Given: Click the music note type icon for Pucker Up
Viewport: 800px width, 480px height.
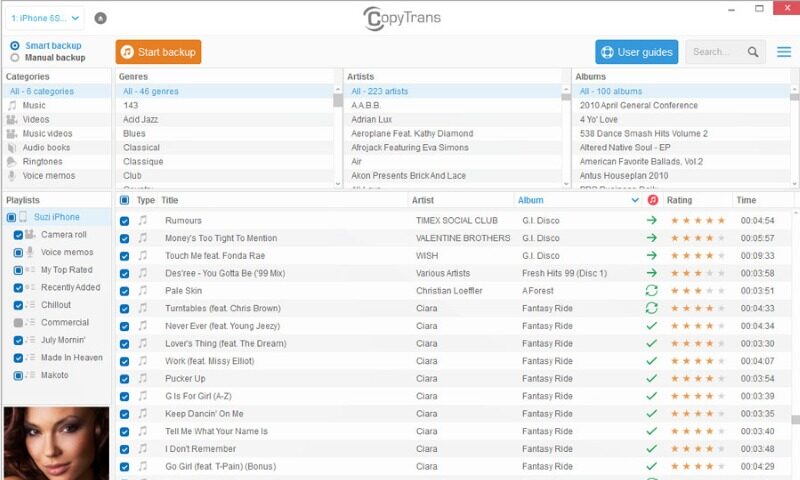Looking at the screenshot, I should 143,378.
